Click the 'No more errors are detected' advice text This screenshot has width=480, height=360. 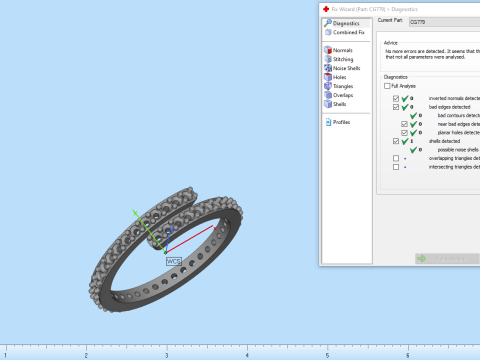(433, 54)
